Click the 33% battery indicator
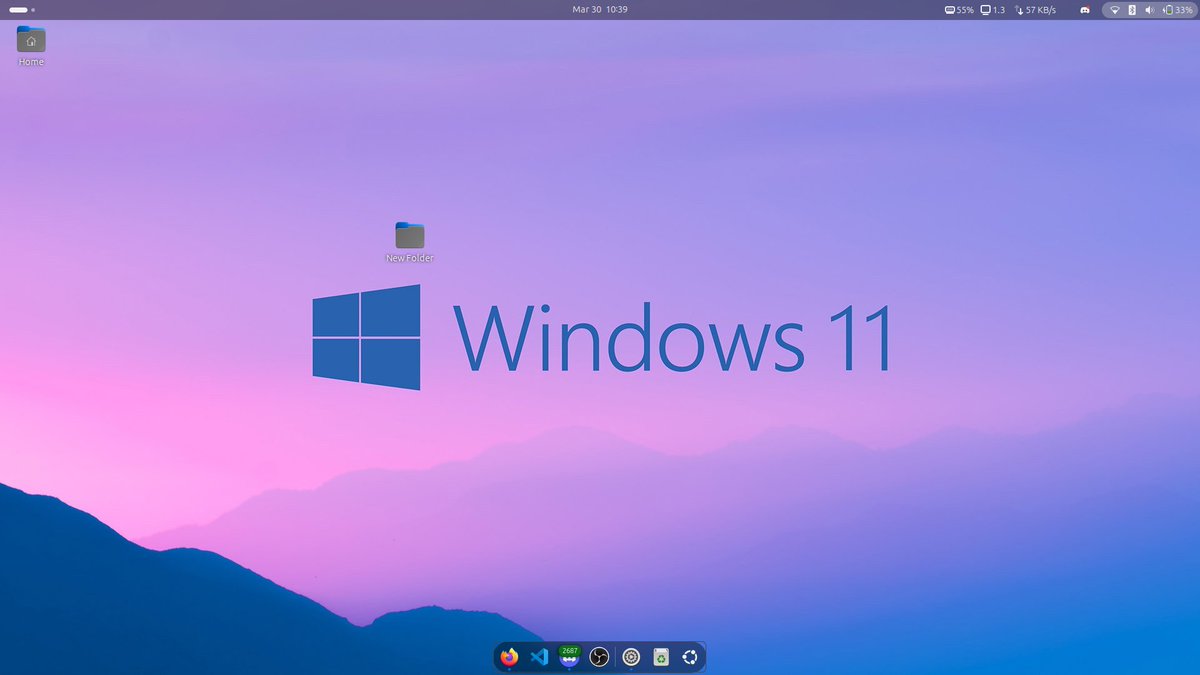 [1177, 10]
